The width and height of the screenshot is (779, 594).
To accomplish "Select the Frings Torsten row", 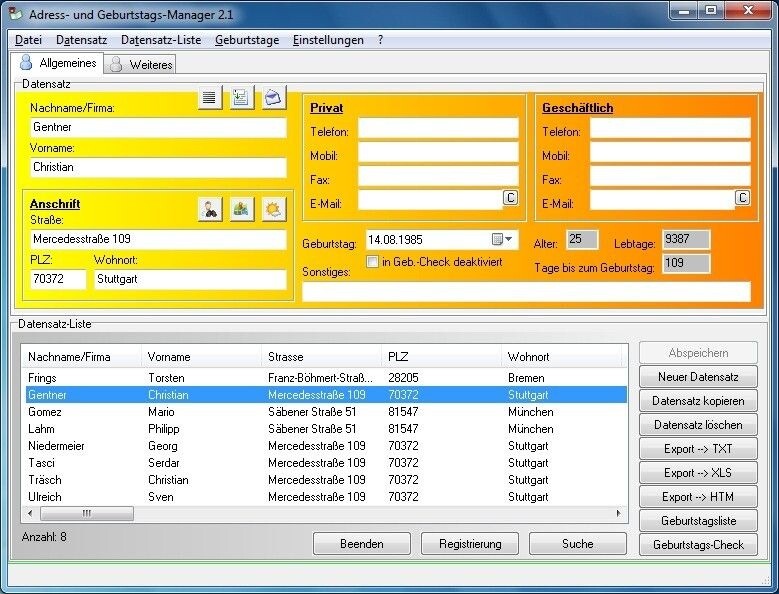I will (x=326, y=378).
